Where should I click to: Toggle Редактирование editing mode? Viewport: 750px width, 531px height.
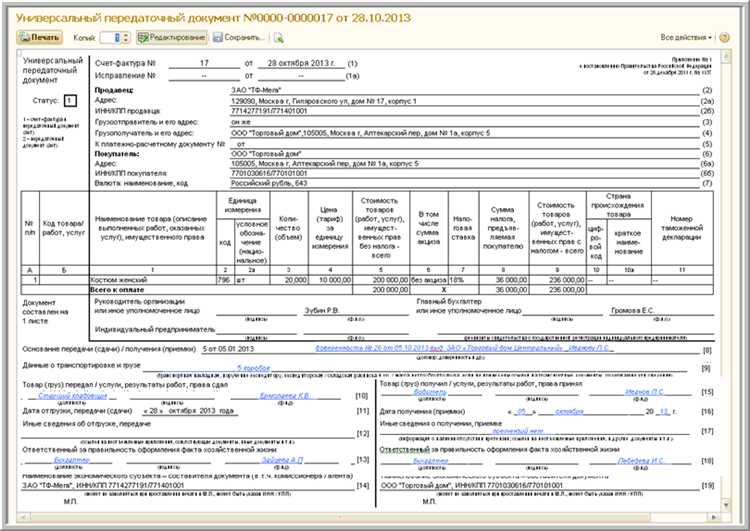171,37
